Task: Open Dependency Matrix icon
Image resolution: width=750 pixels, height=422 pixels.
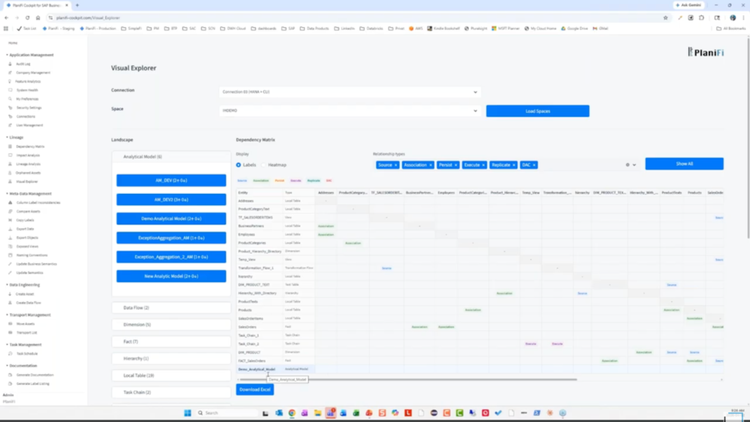Action: tap(10, 146)
